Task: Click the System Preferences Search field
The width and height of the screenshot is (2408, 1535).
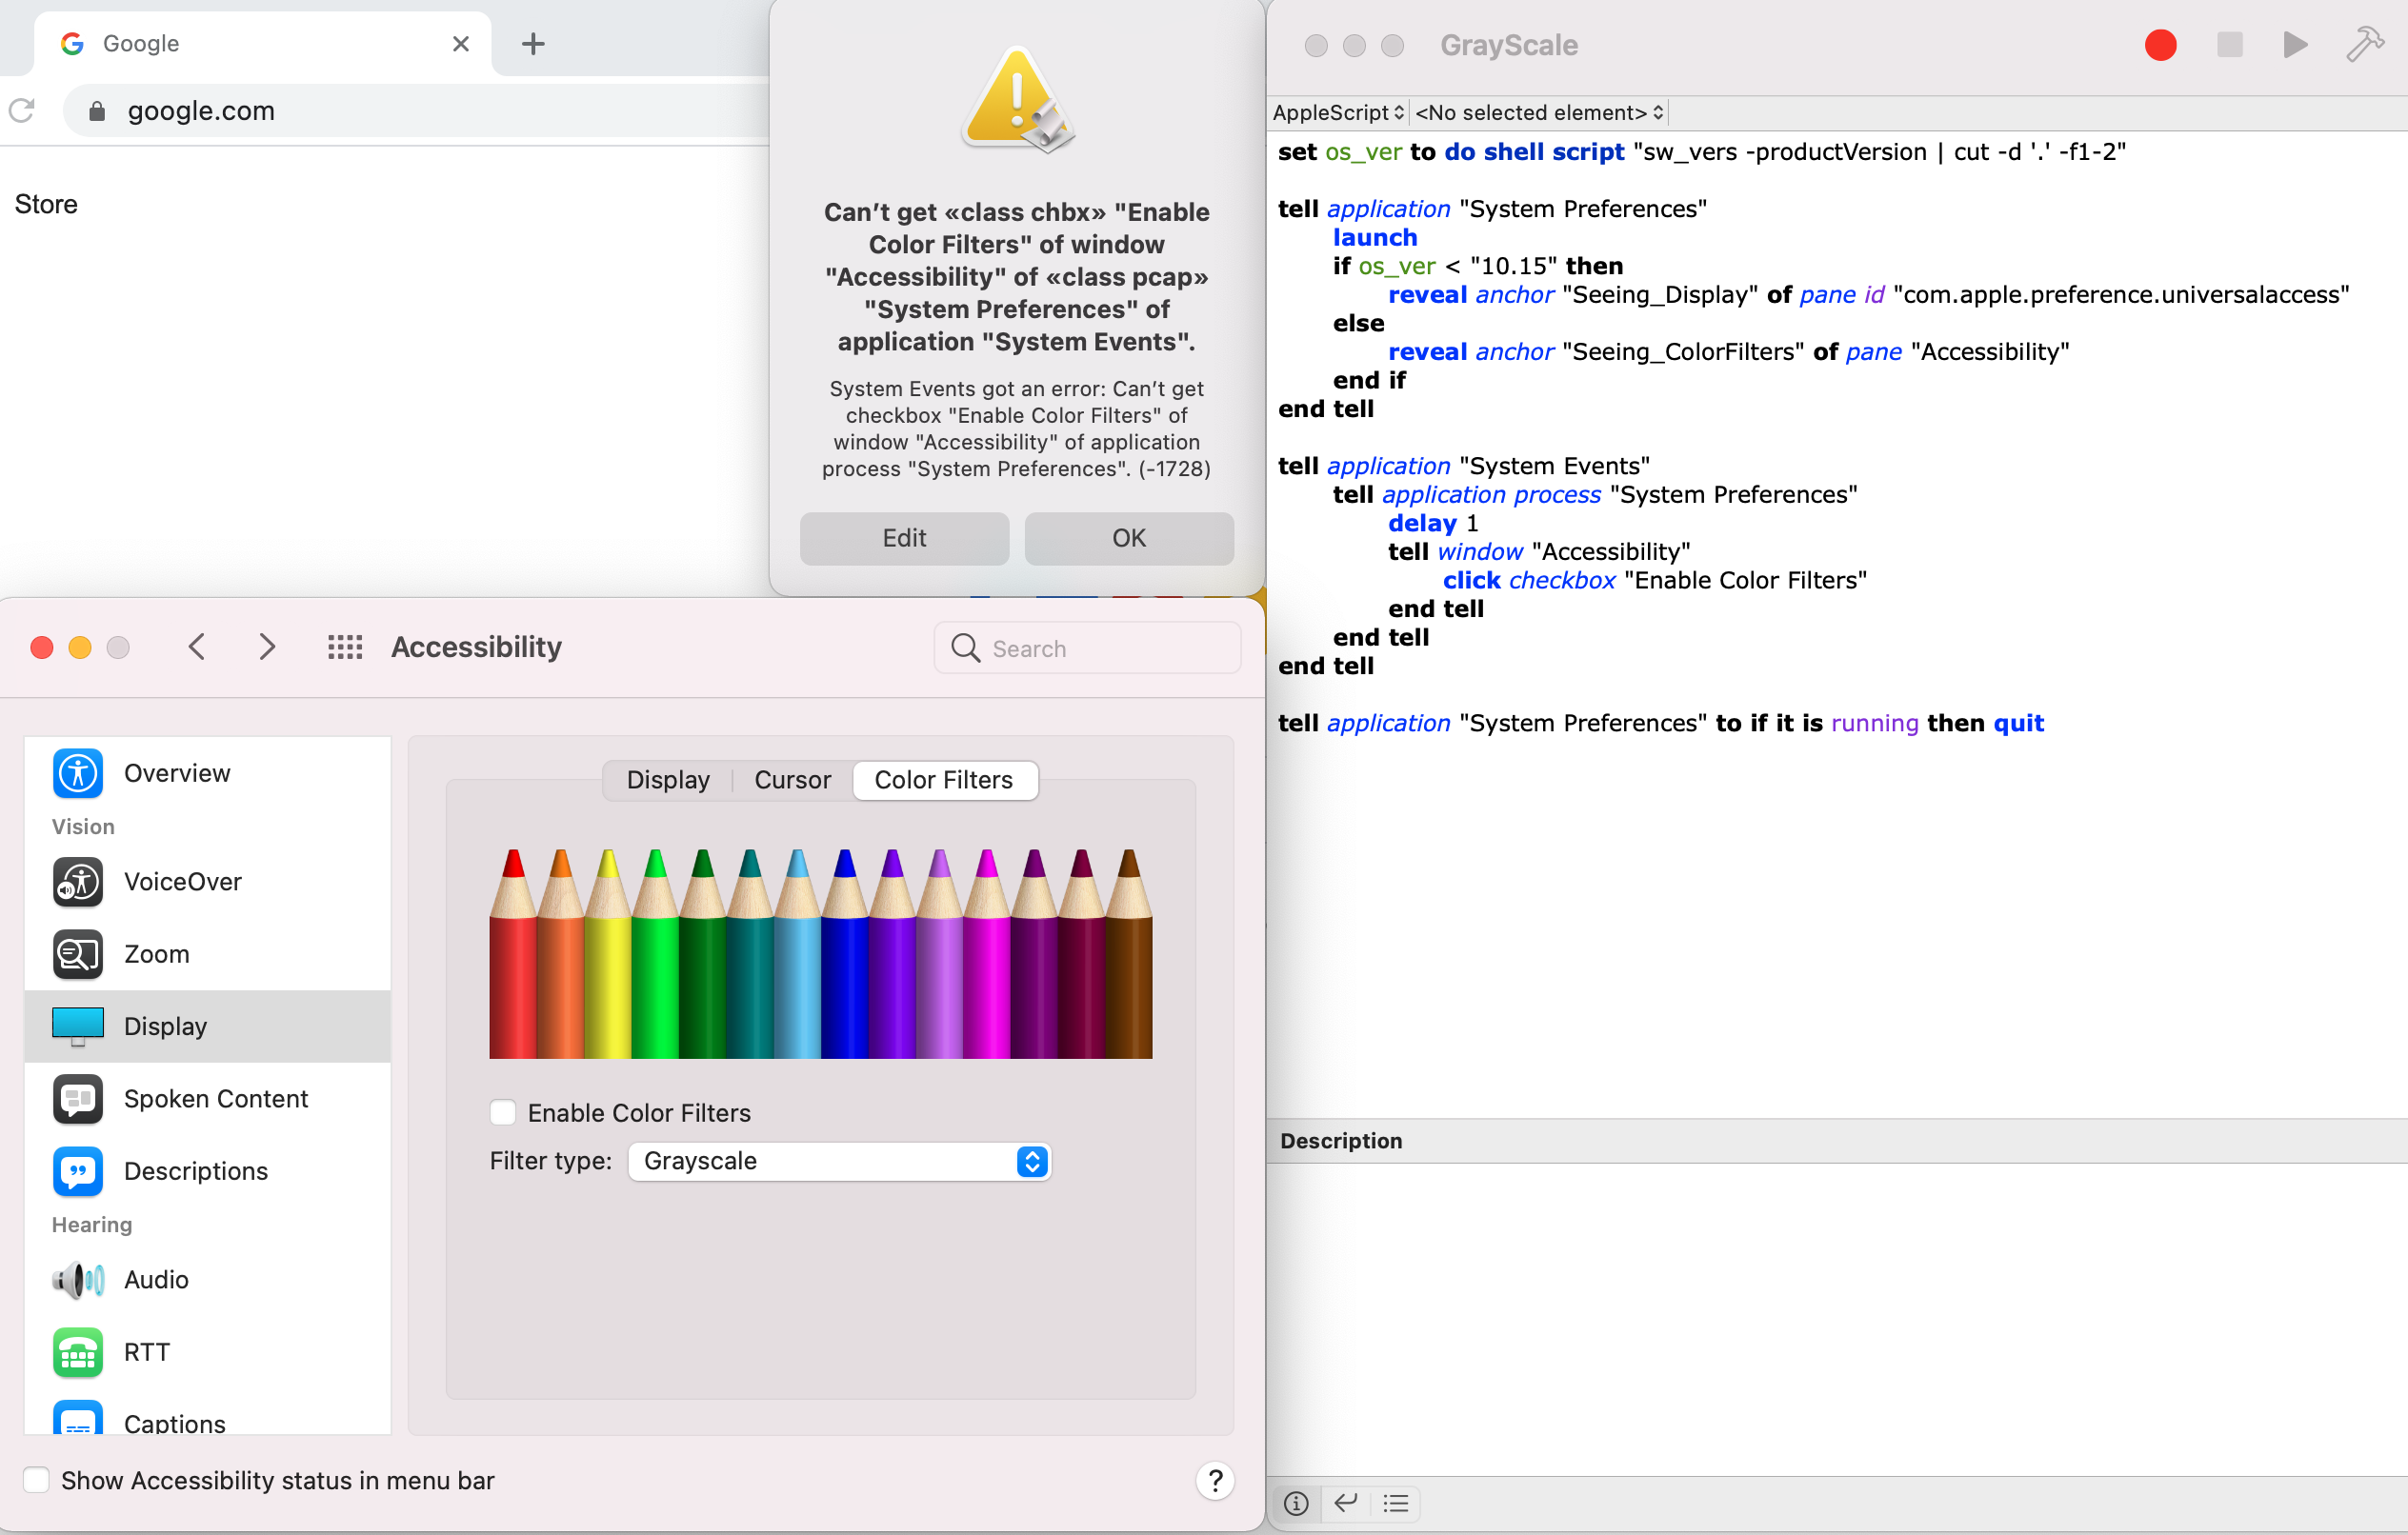Action: [1088, 648]
